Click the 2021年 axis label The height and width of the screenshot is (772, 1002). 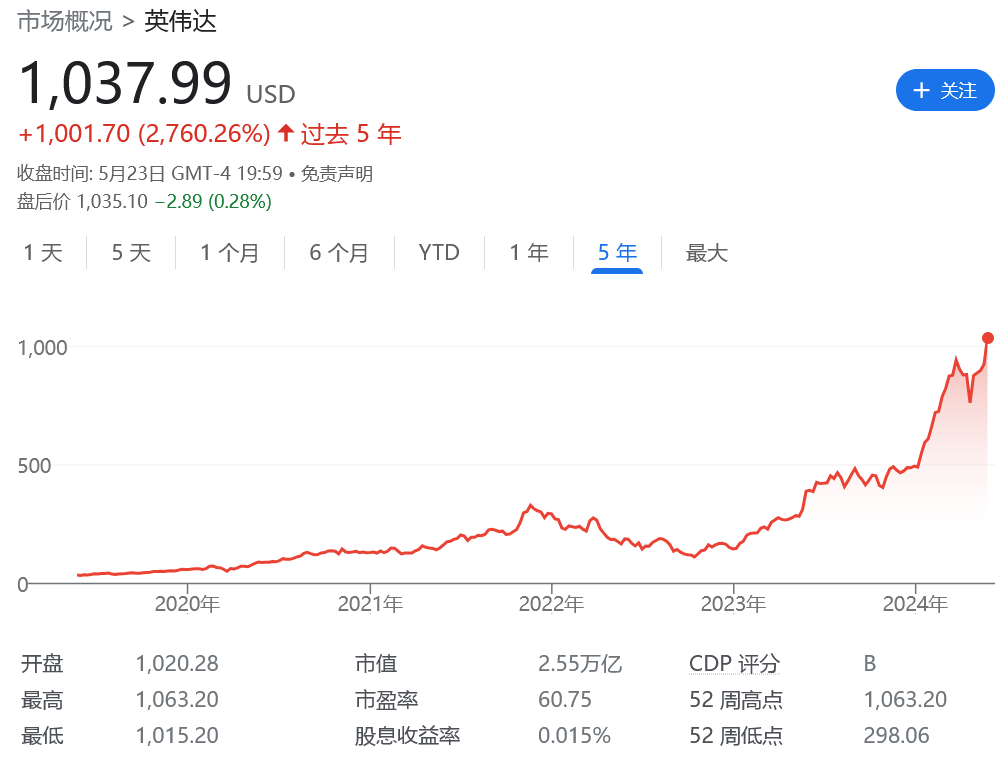370,604
